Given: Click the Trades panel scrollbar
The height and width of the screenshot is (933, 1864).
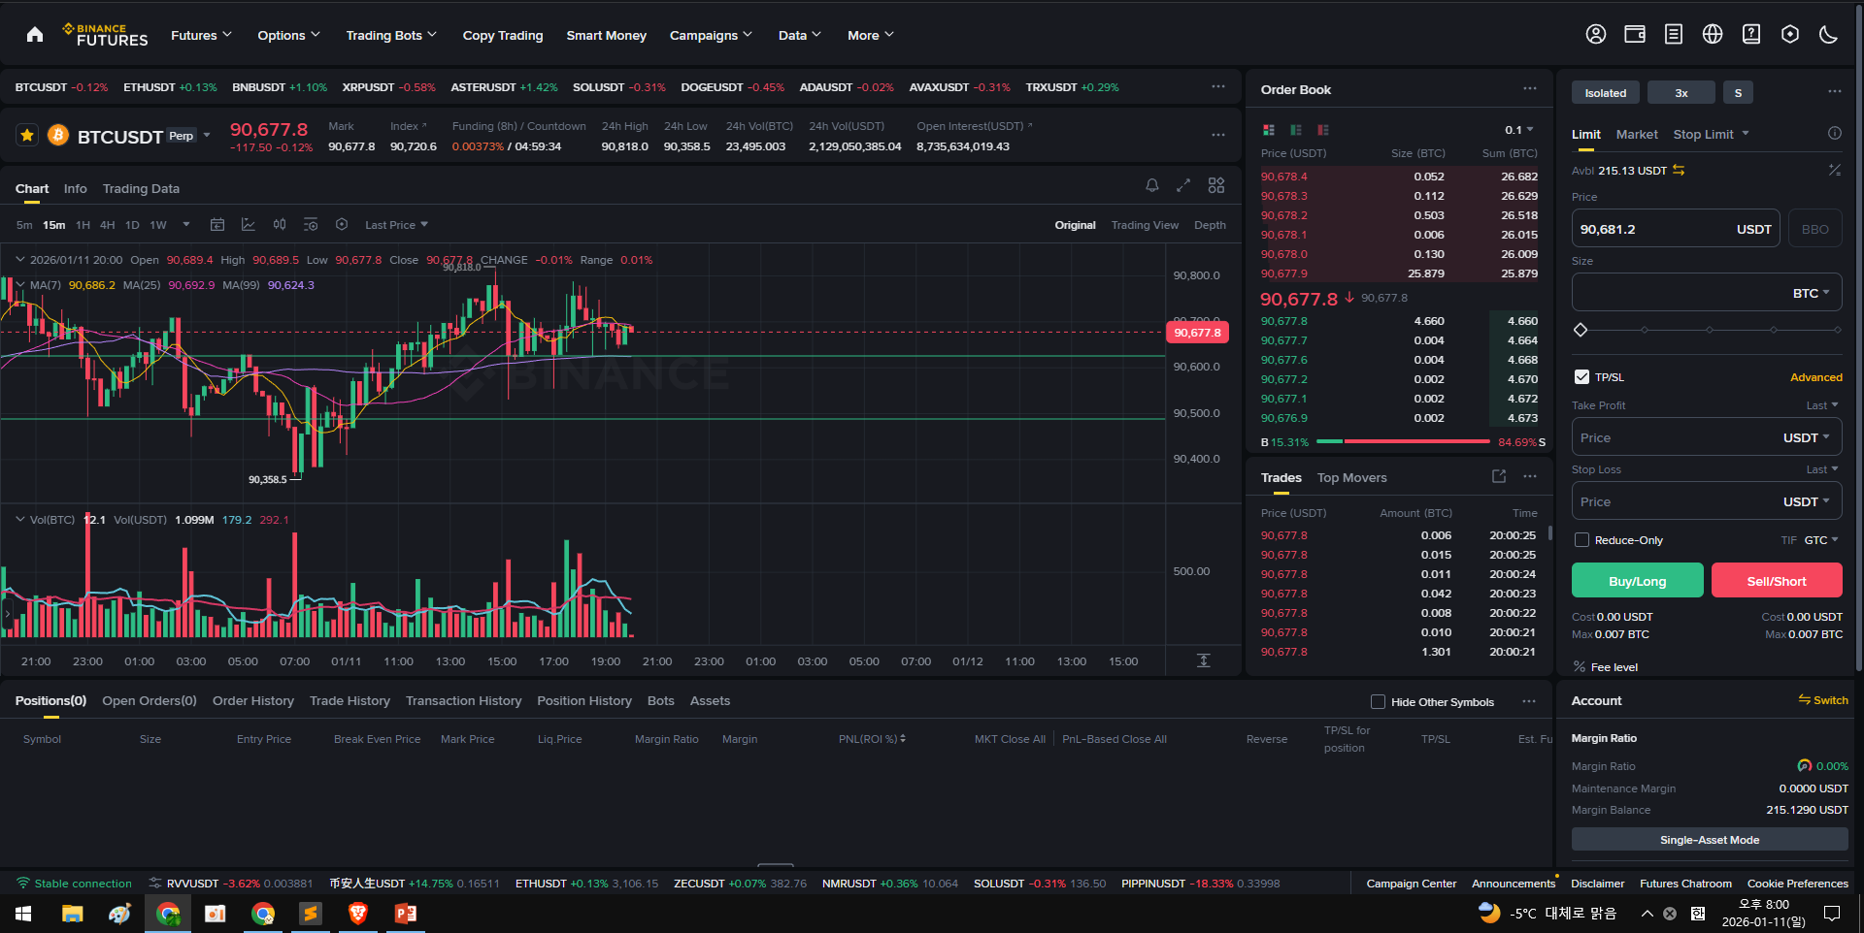Looking at the screenshot, I should click(x=1550, y=534).
